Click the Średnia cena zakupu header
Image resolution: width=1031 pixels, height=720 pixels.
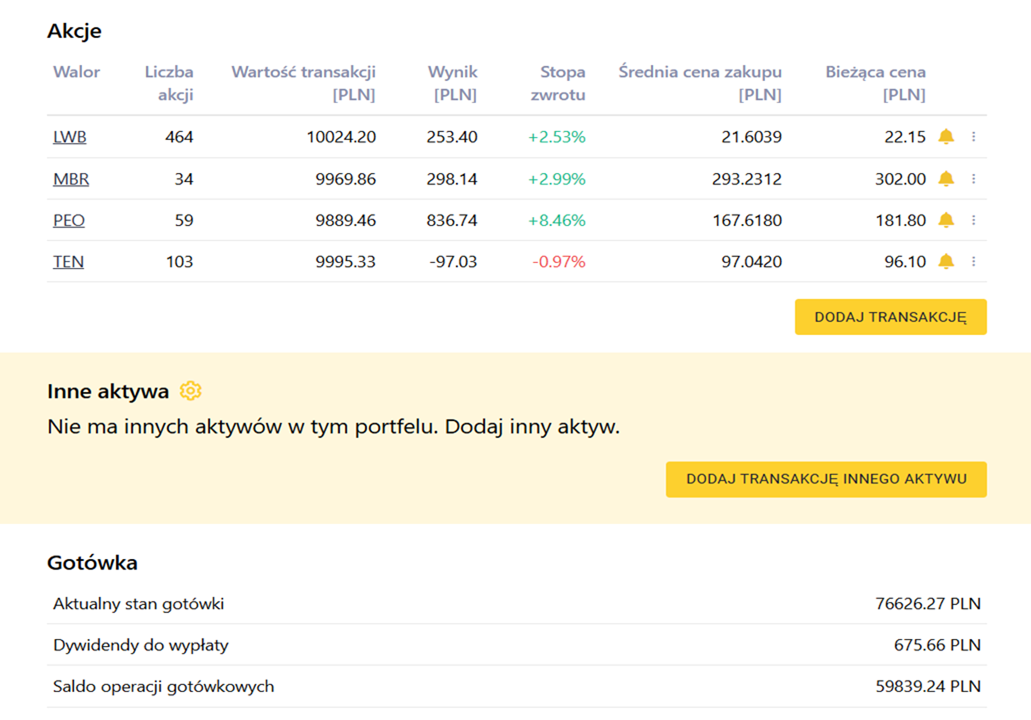[x=700, y=83]
